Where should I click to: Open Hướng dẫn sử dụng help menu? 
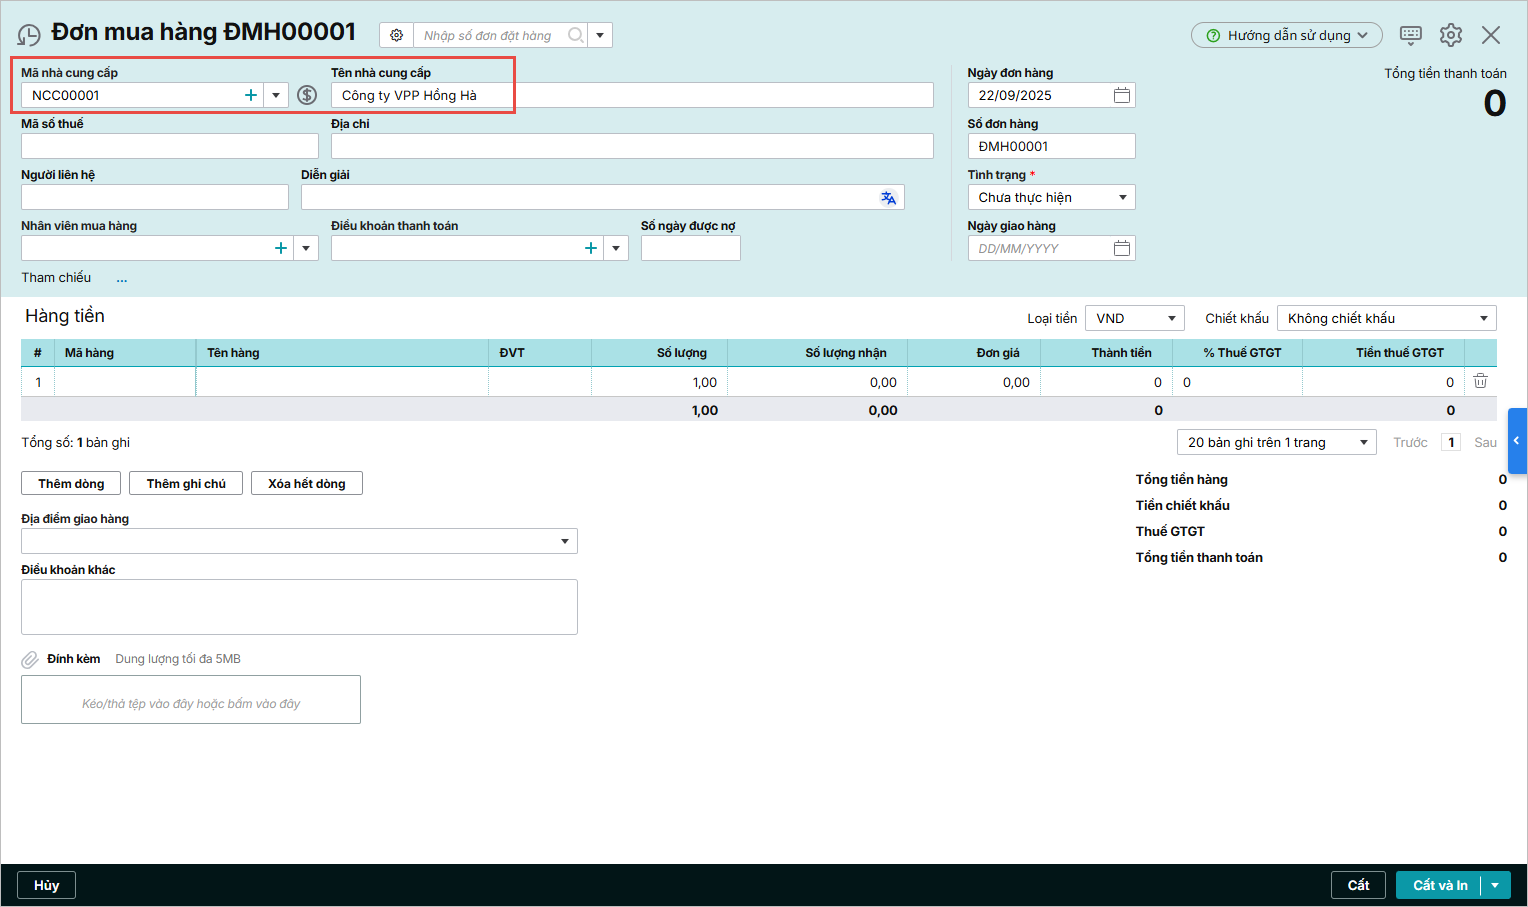tap(1286, 35)
